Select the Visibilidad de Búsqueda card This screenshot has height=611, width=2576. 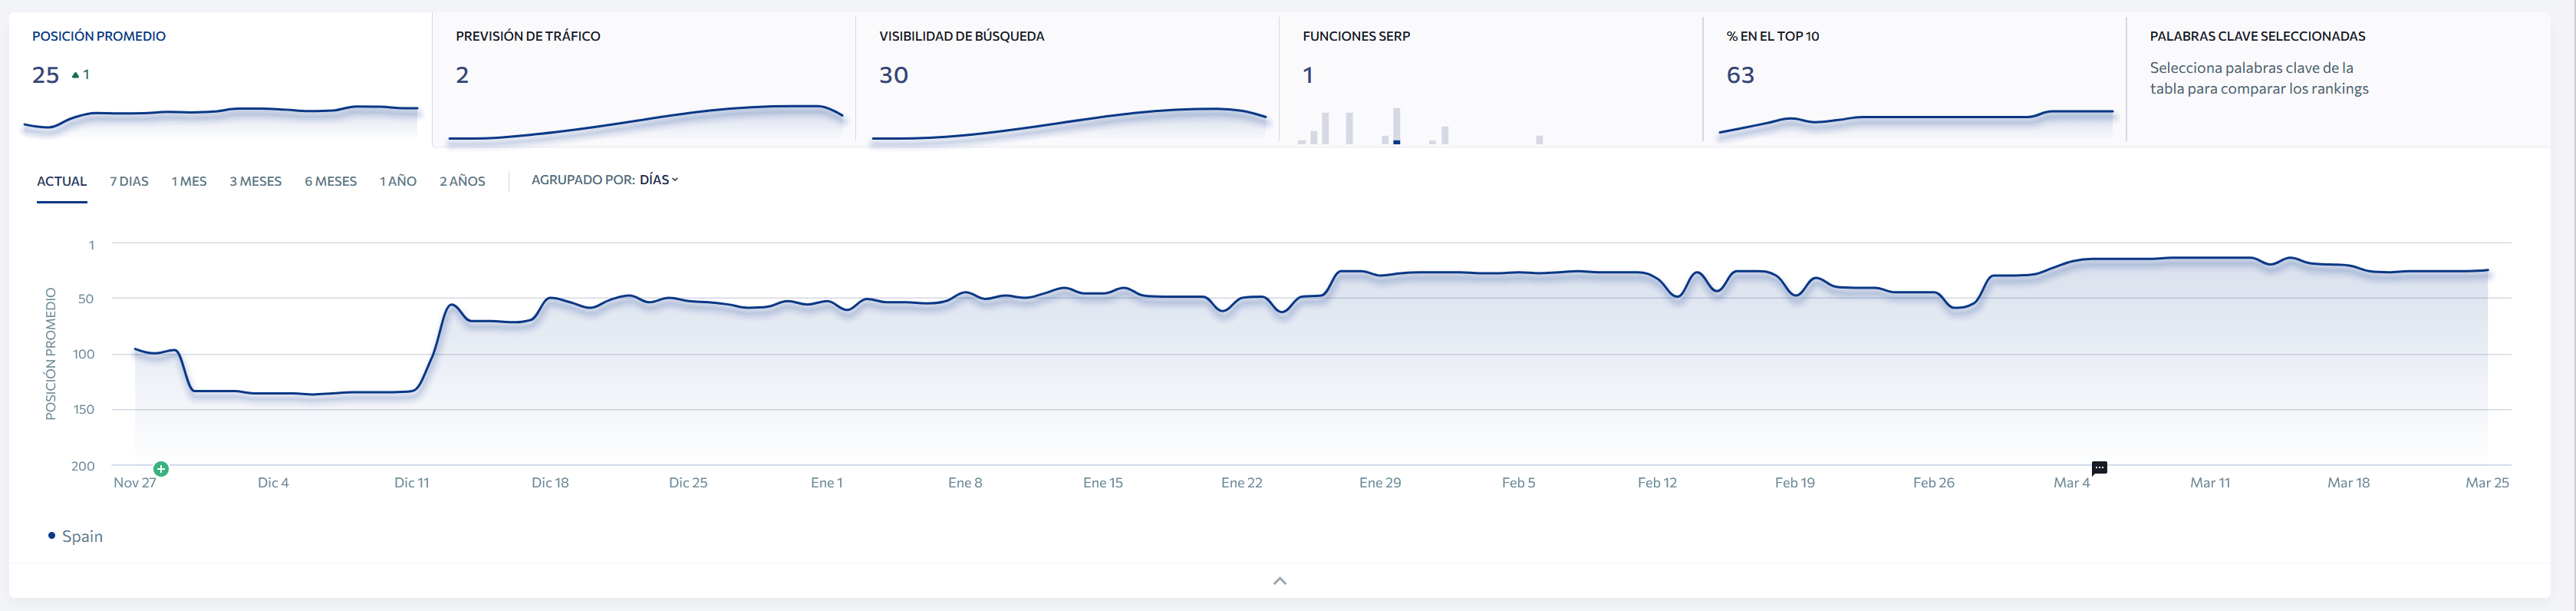point(1067,80)
